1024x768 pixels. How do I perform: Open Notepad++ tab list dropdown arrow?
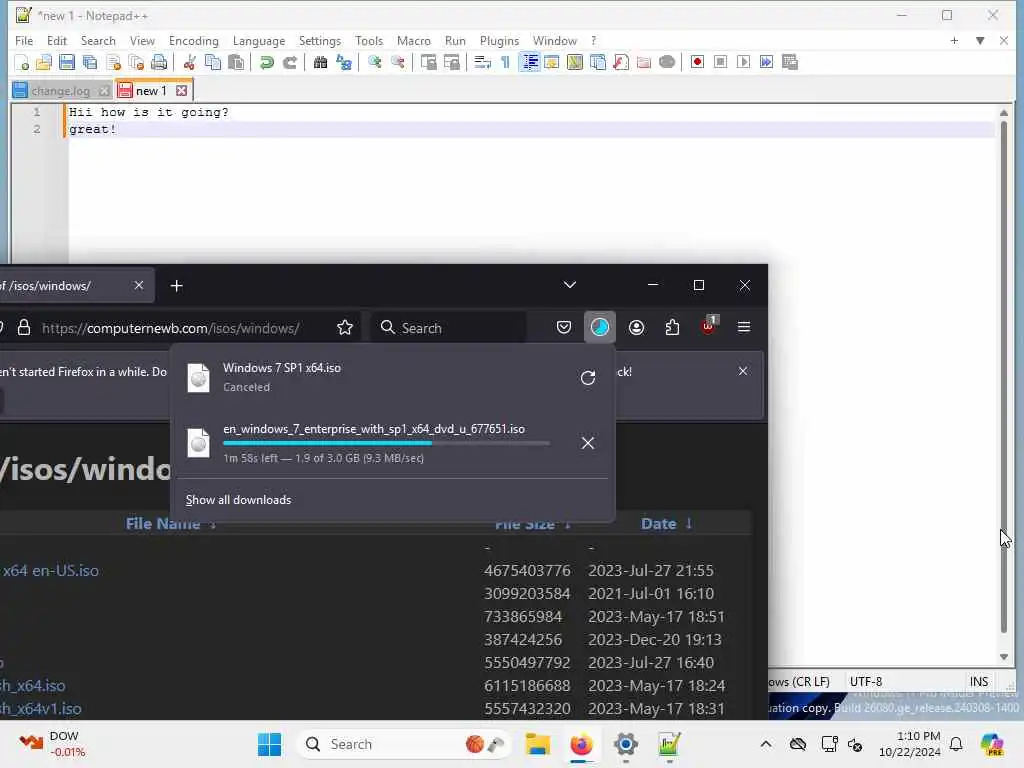[x=980, y=40]
